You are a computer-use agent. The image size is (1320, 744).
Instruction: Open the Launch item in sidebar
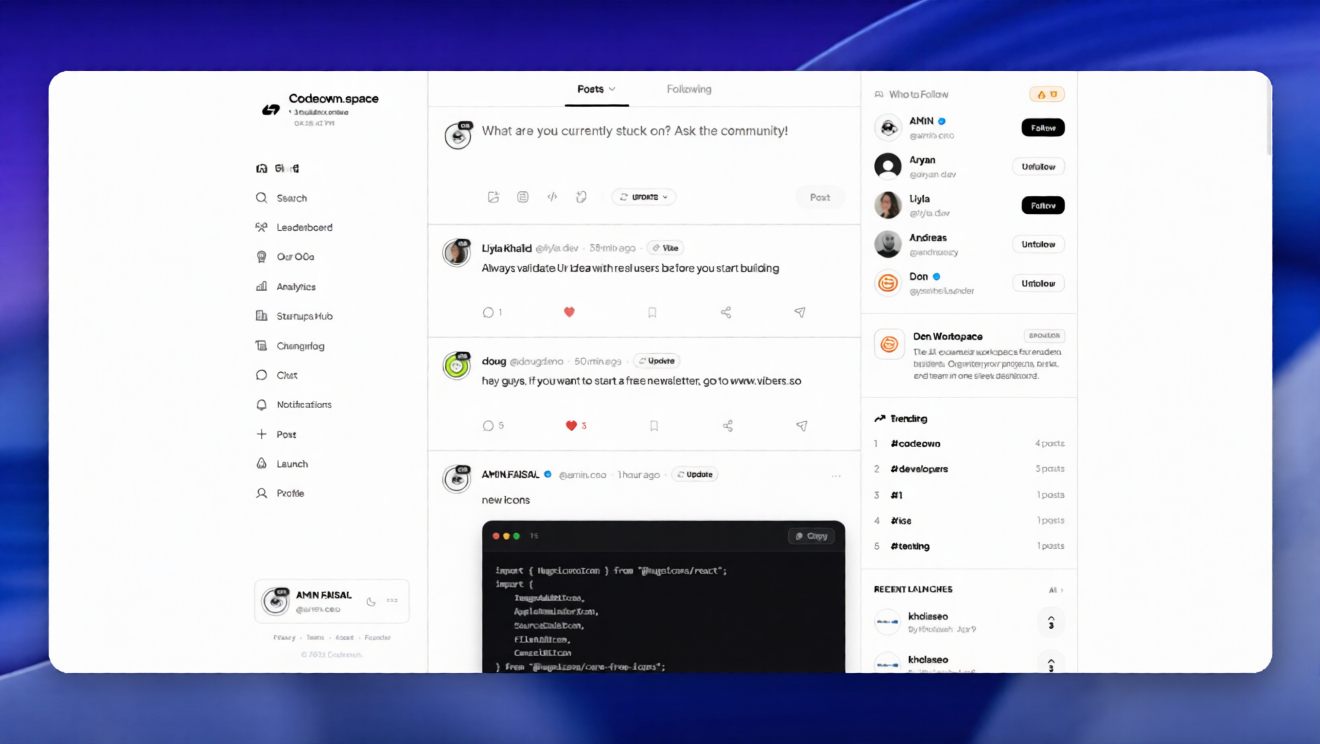coord(282,464)
